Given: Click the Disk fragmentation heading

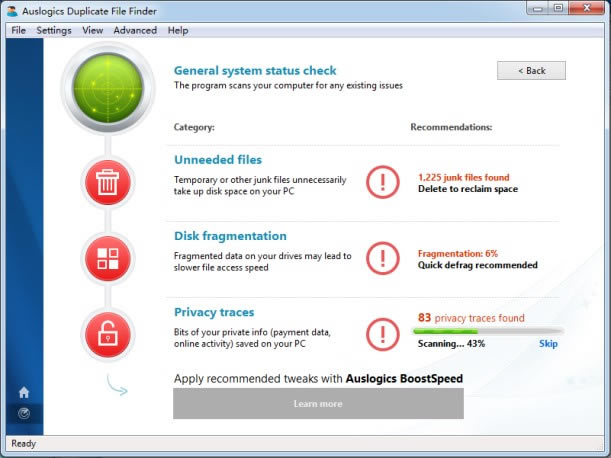Looking at the screenshot, I should click(230, 236).
